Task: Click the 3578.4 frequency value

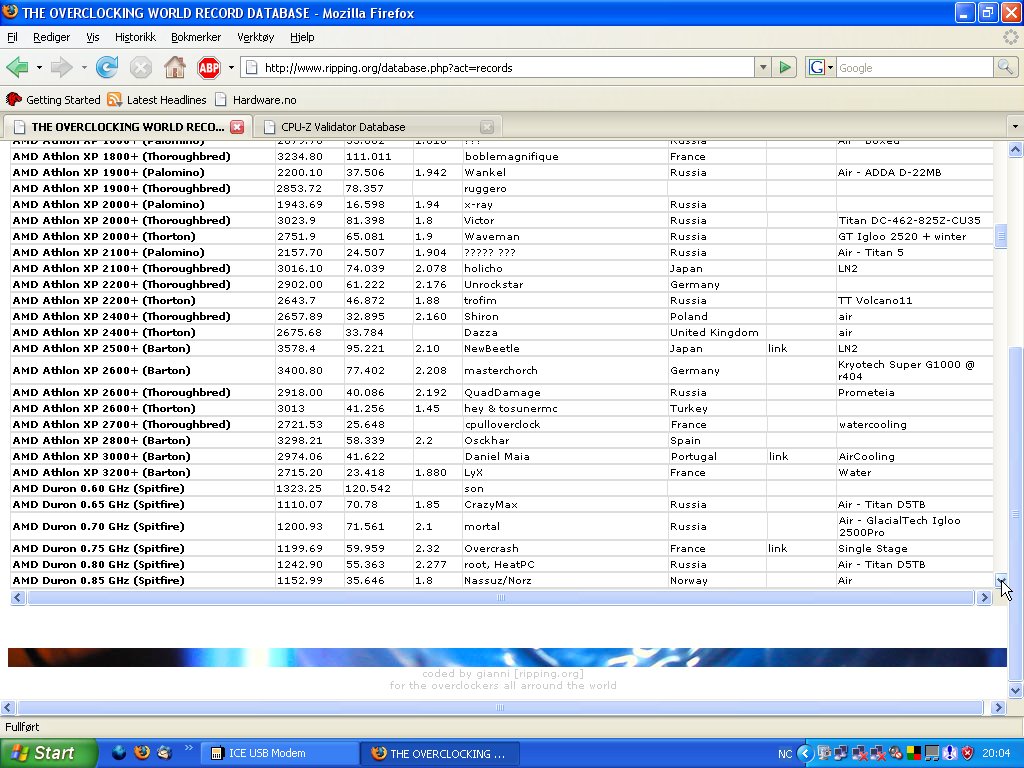Action: pyautogui.click(x=296, y=349)
